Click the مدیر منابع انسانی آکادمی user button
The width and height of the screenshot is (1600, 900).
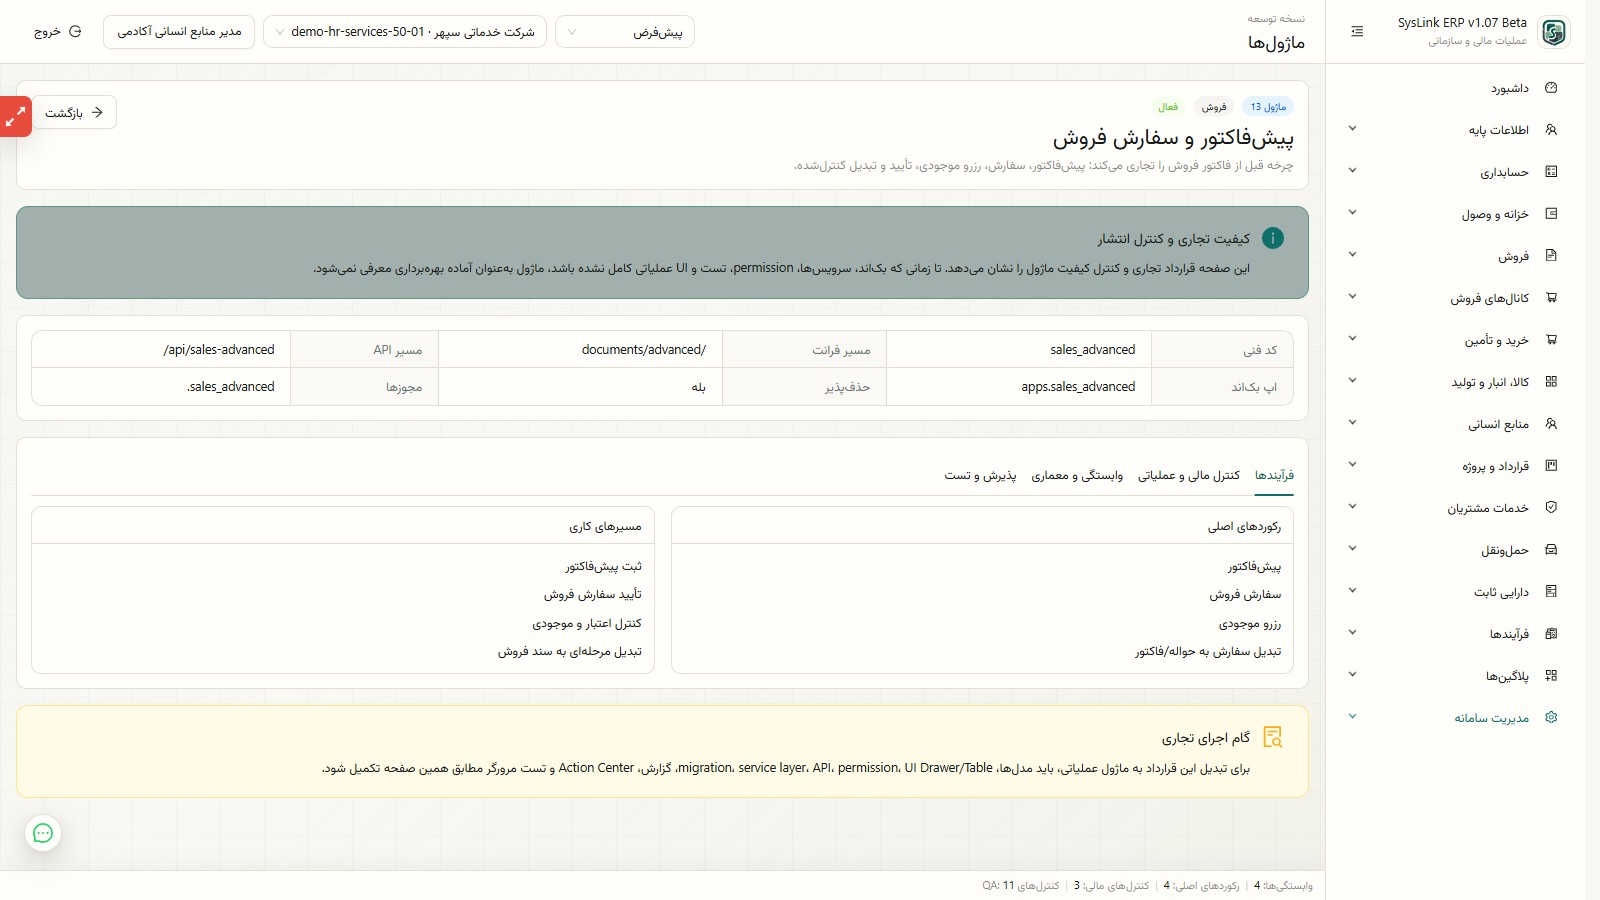pyautogui.click(x=179, y=32)
